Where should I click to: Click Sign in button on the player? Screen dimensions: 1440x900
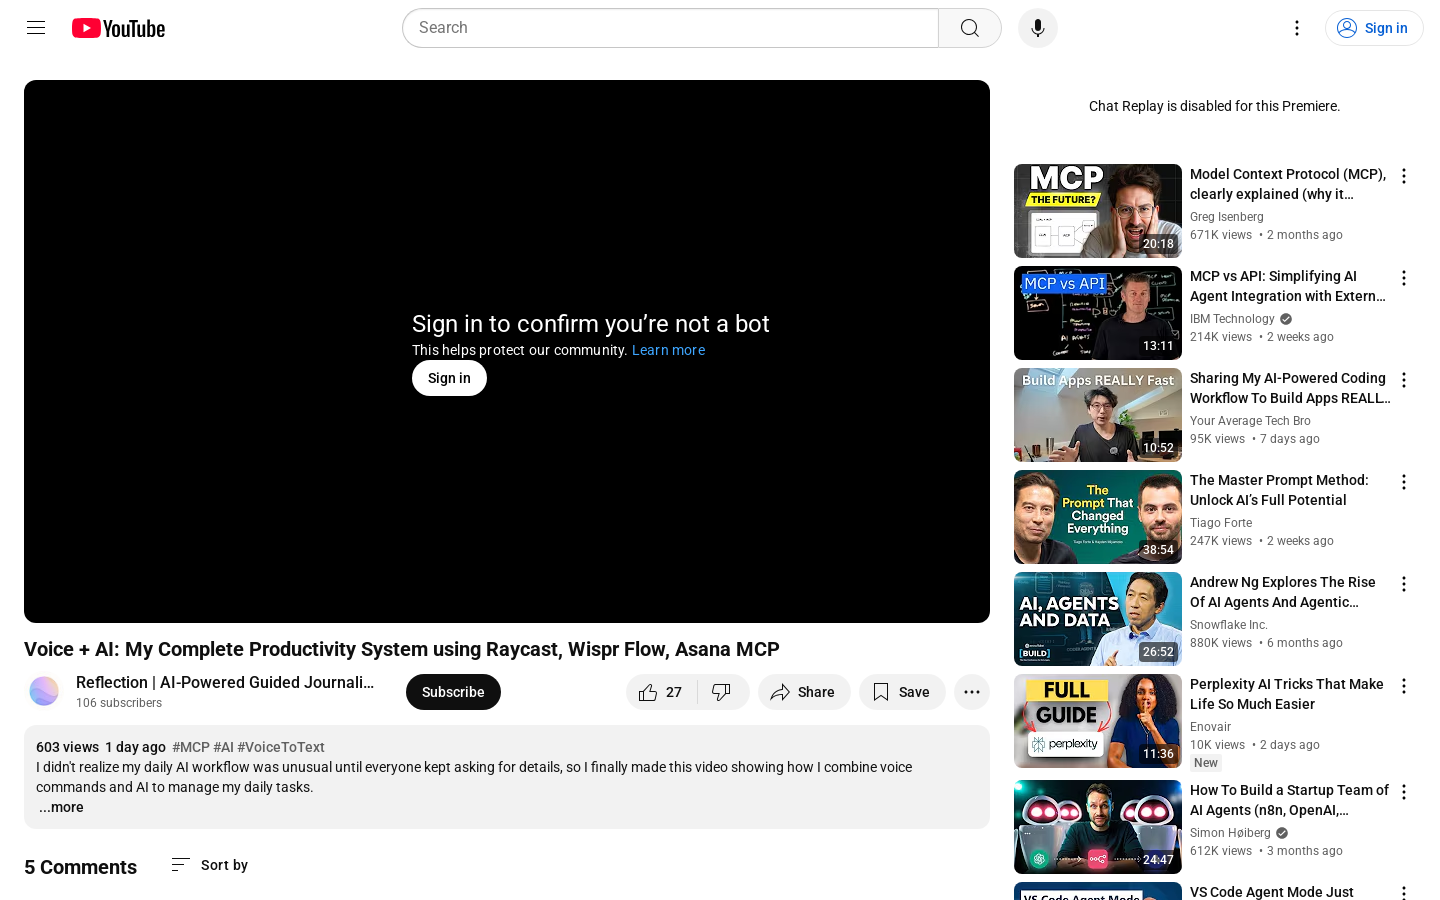click(449, 378)
